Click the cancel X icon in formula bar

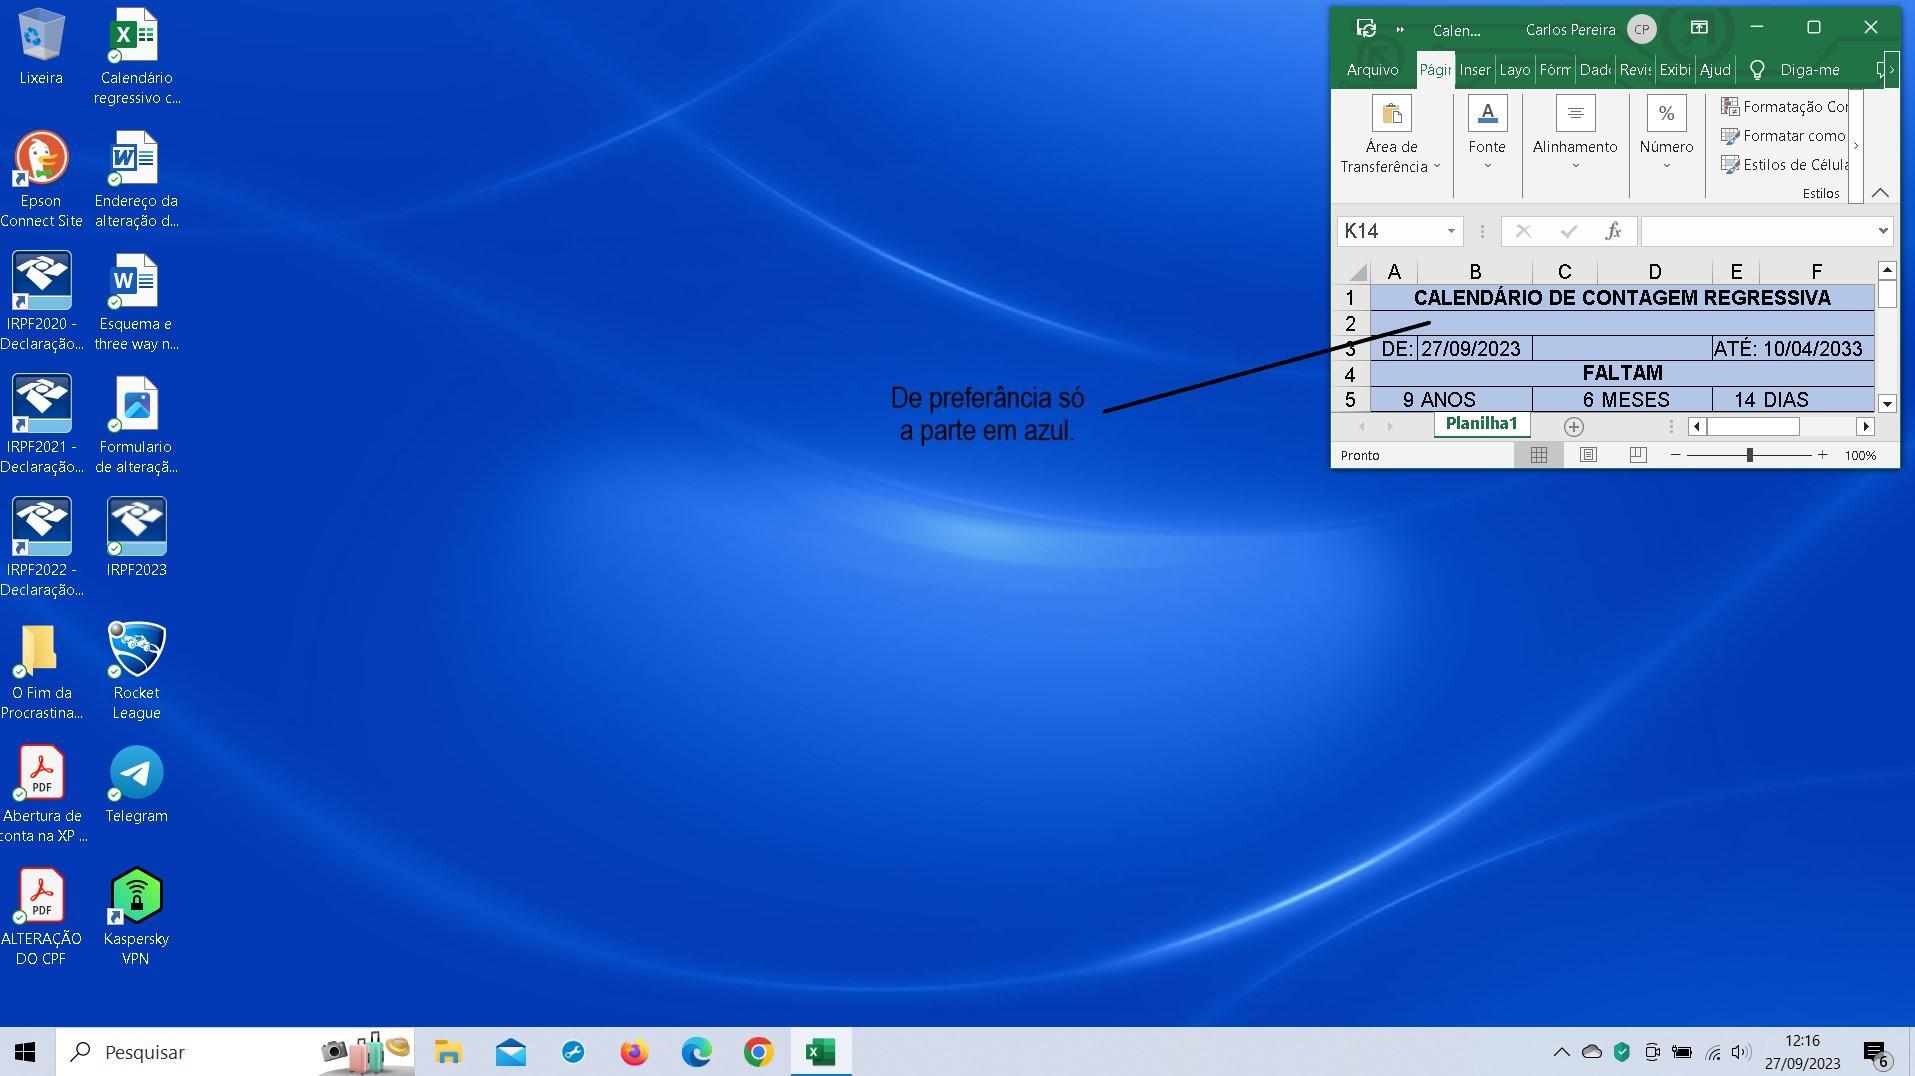[x=1523, y=231]
